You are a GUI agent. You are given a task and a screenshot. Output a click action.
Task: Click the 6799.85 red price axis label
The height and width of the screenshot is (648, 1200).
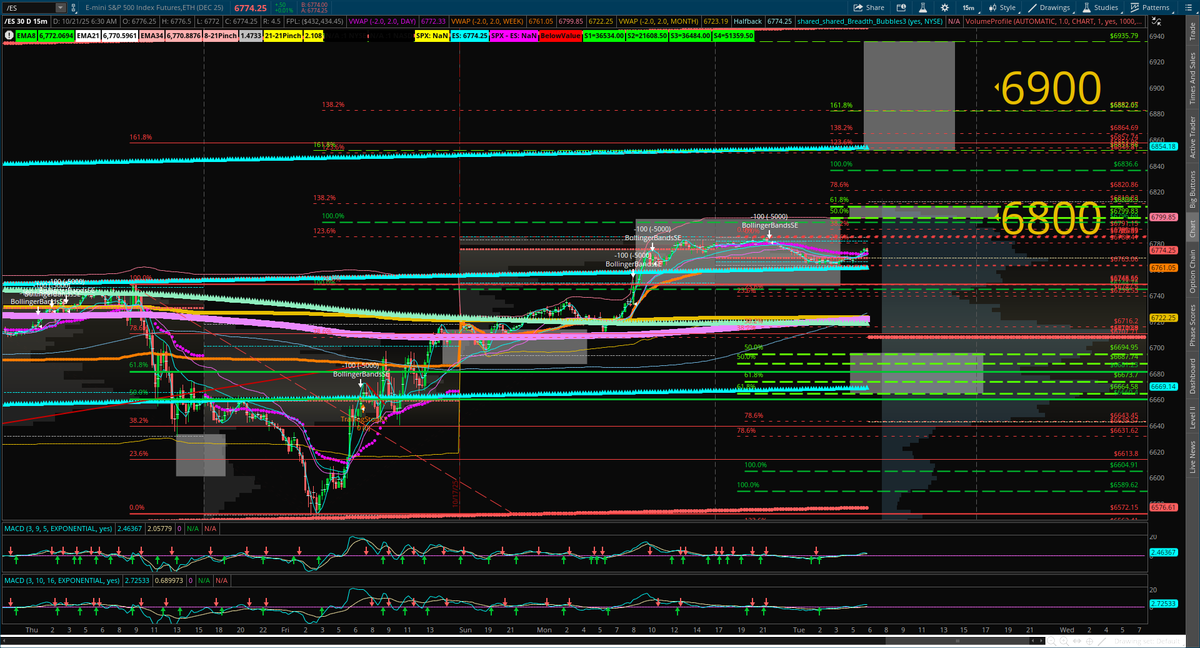coord(1162,217)
